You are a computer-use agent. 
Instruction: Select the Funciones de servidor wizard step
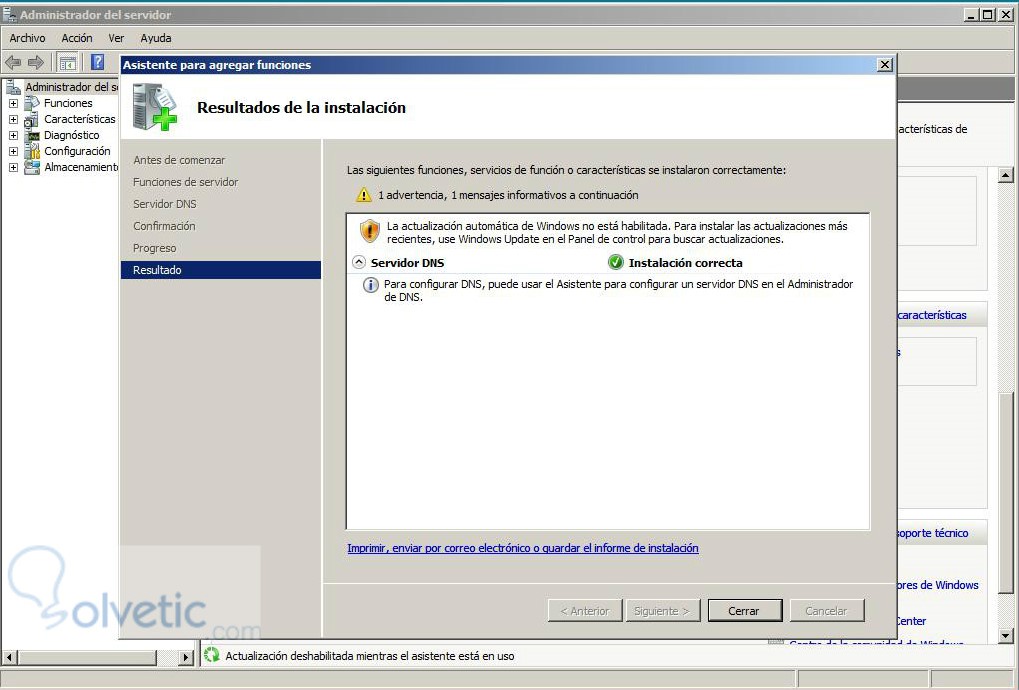tap(185, 182)
